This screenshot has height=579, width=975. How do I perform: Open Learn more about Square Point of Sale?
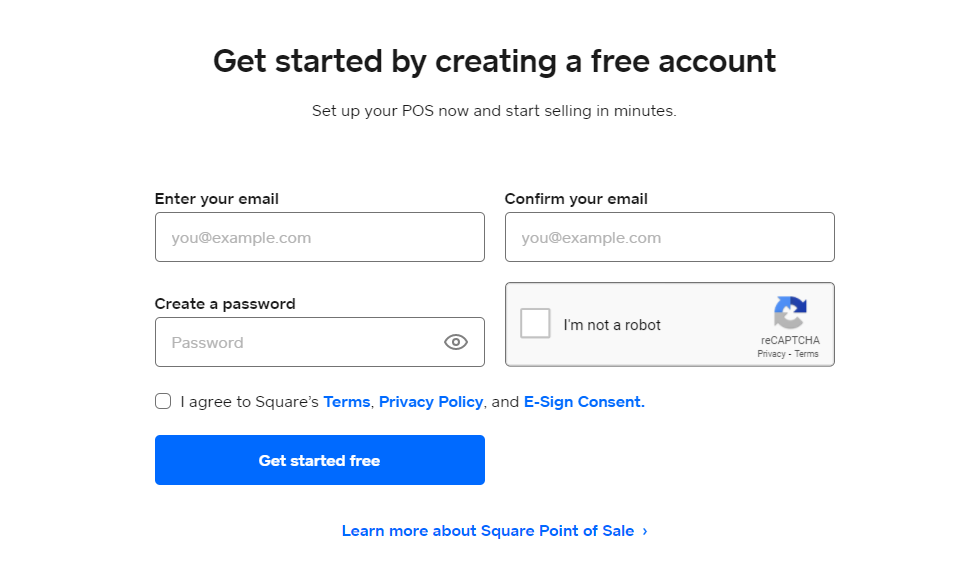click(488, 531)
